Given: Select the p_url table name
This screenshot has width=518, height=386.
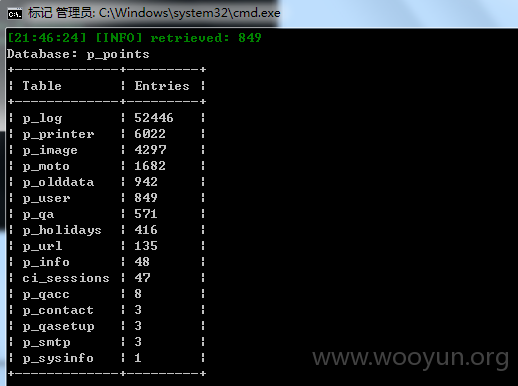Looking at the screenshot, I should [42, 246].
